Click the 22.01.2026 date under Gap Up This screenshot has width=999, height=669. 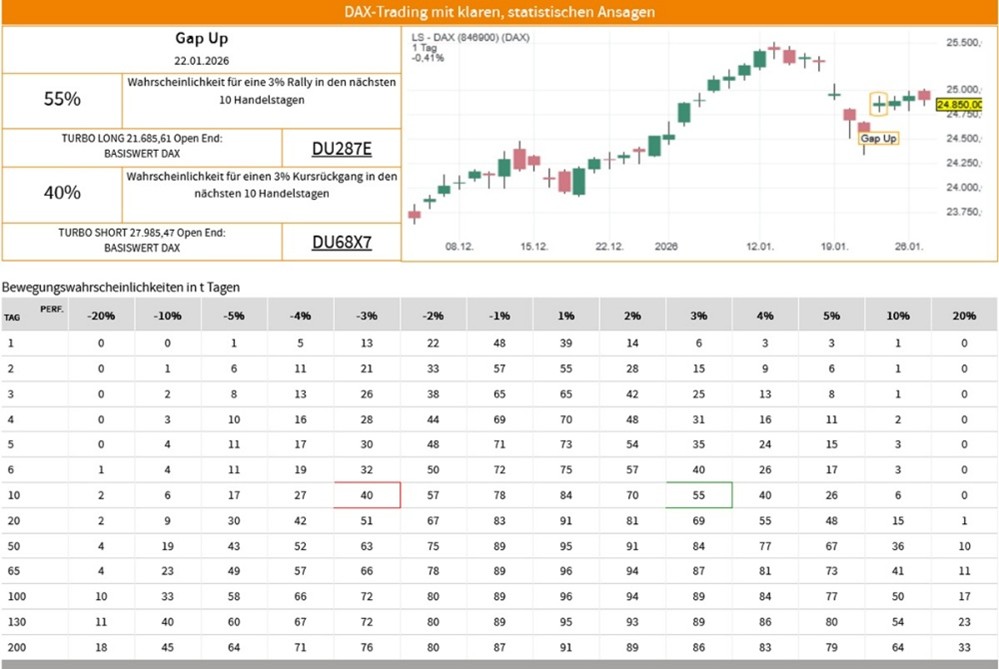tap(202, 62)
